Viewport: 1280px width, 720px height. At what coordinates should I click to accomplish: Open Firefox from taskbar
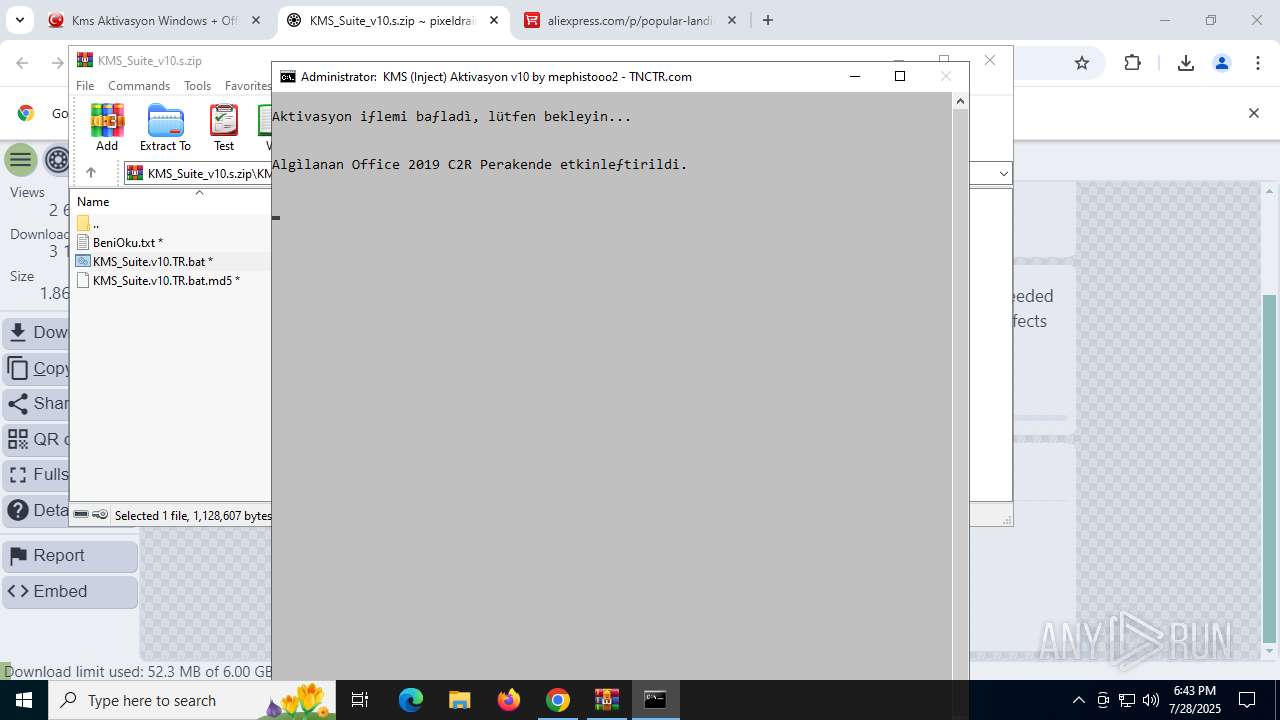point(509,700)
